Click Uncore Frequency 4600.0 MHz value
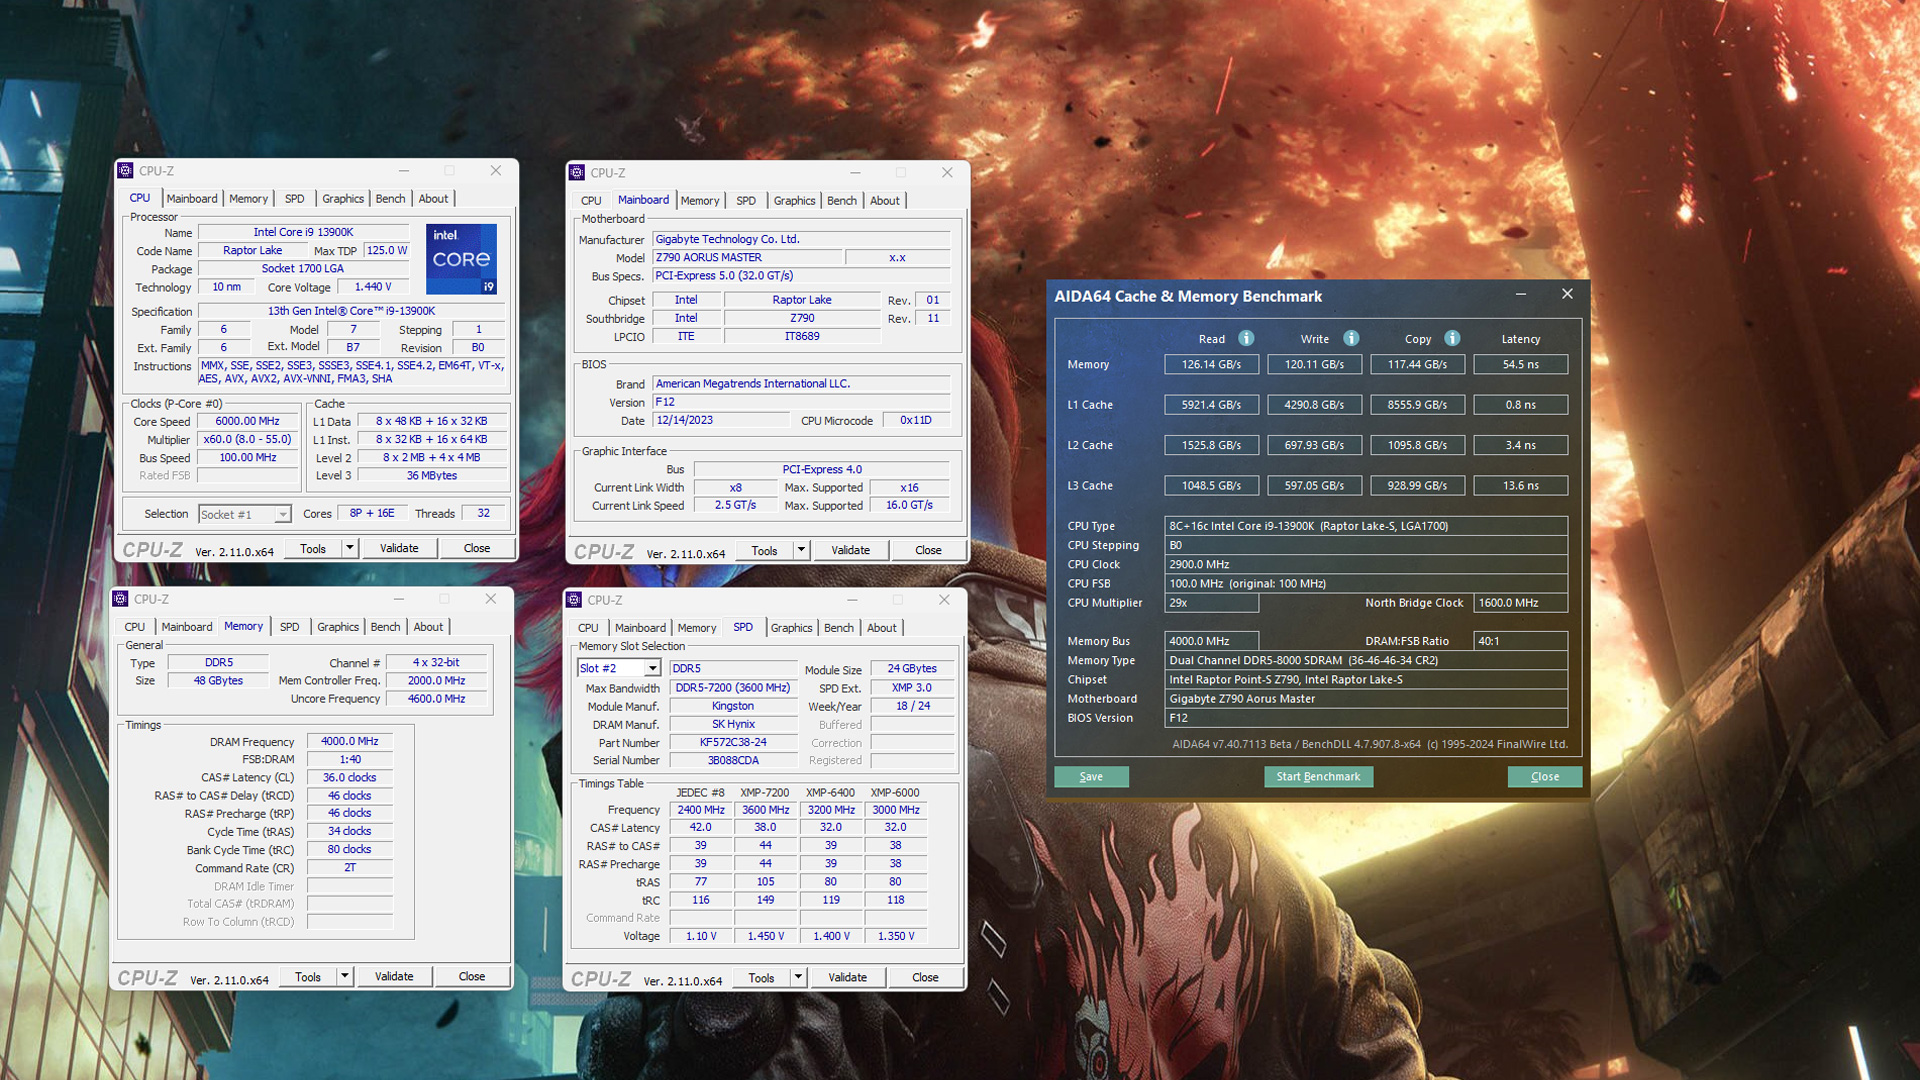This screenshot has width=1920, height=1080. (436, 699)
